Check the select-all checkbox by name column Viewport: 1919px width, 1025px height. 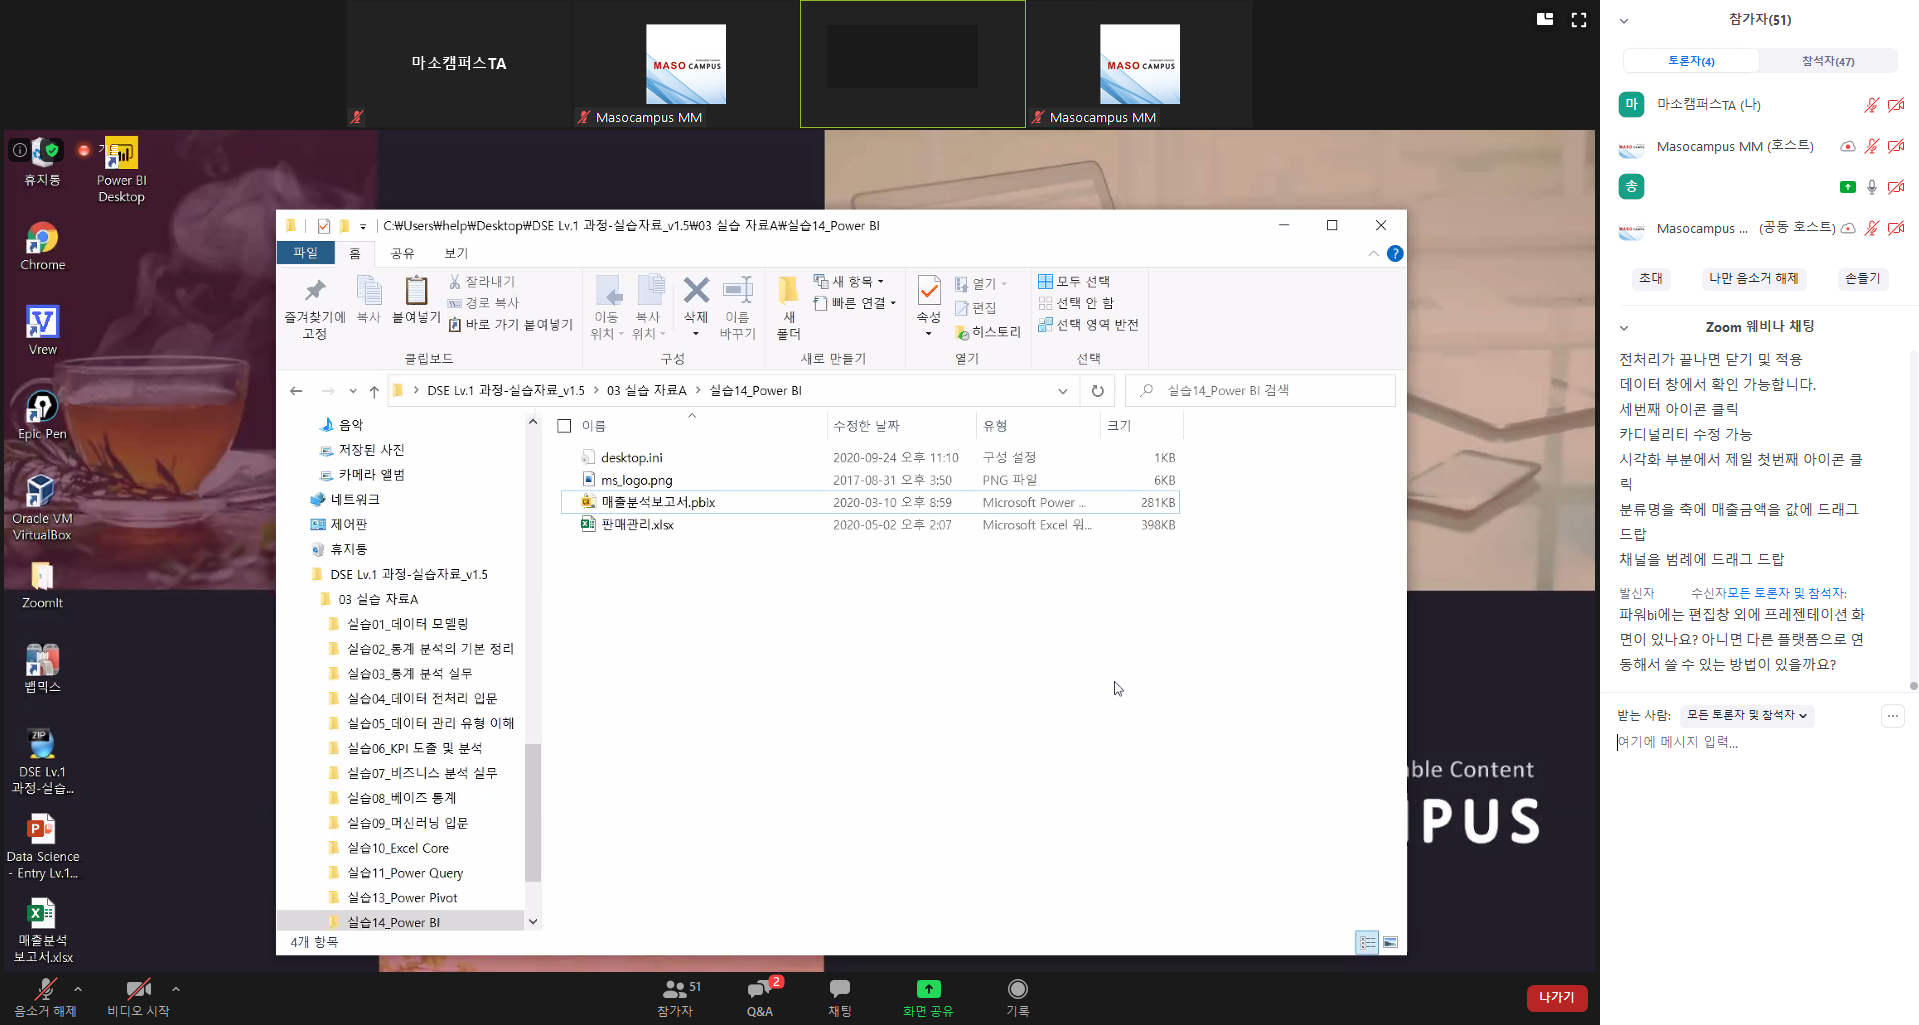pos(564,426)
